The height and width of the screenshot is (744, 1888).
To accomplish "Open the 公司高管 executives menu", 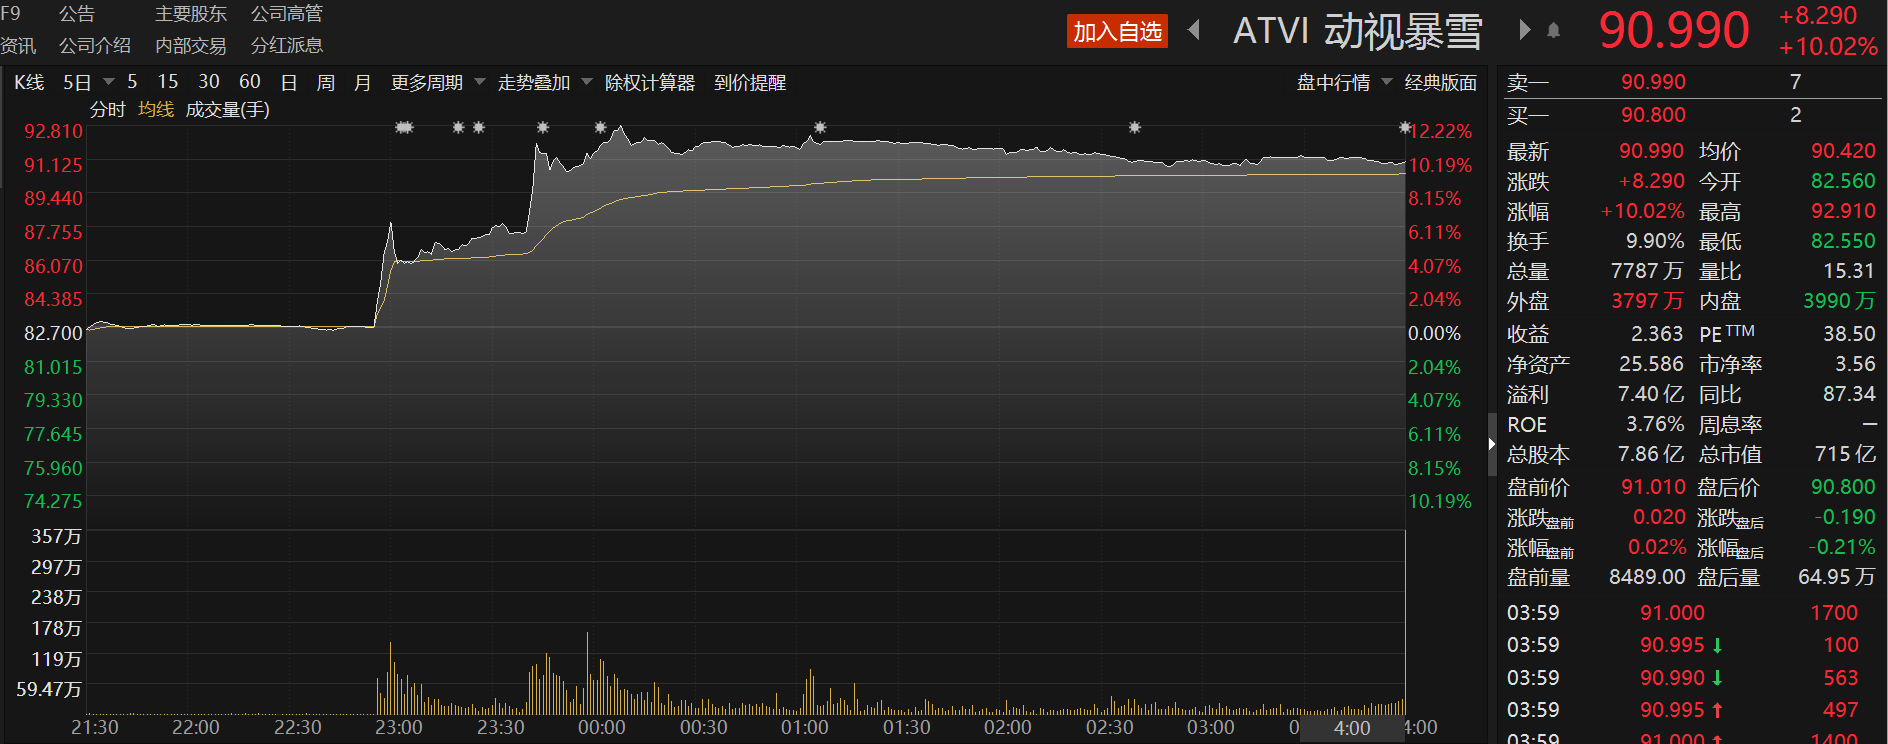I will (x=287, y=14).
